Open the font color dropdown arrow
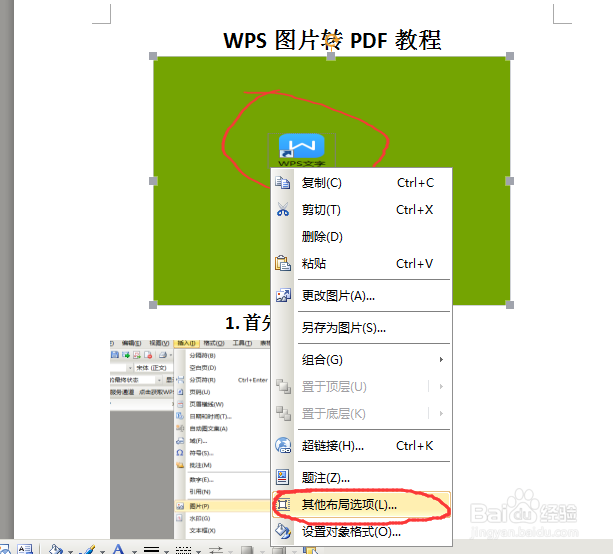613x554 pixels. (134, 551)
